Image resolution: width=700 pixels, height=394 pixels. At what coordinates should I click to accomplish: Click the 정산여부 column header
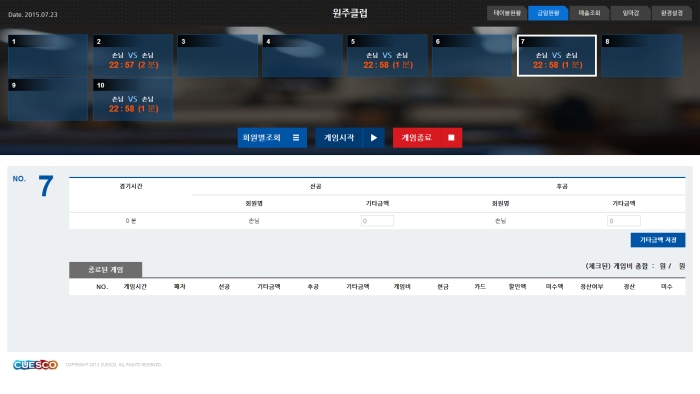pos(592,287)
